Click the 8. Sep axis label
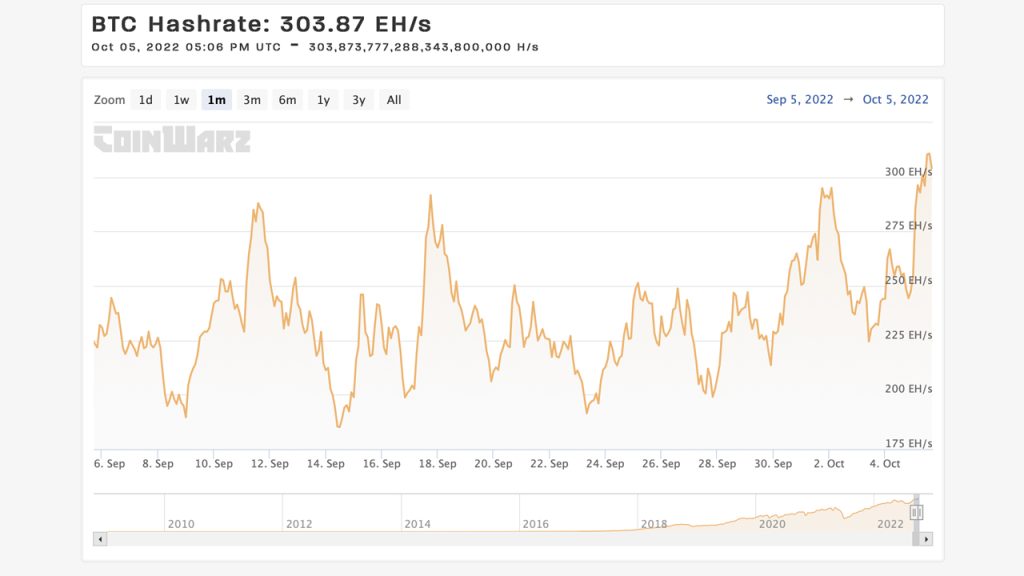The image size is (1024, 576). 158,464
